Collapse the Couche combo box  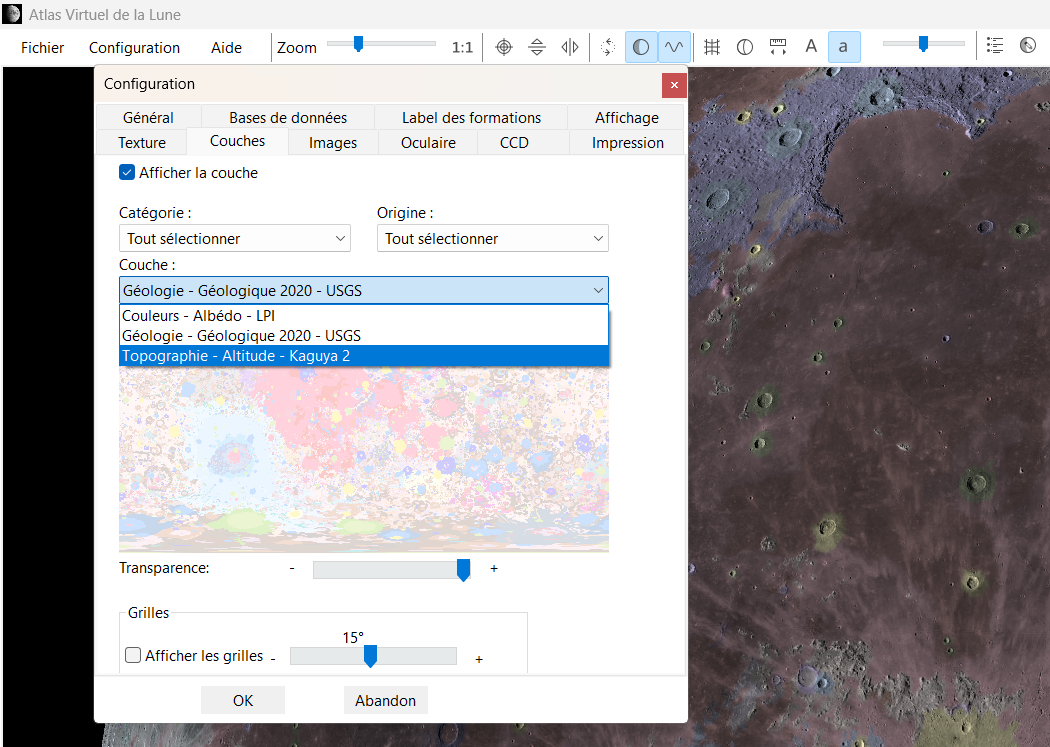pos(364,290)
